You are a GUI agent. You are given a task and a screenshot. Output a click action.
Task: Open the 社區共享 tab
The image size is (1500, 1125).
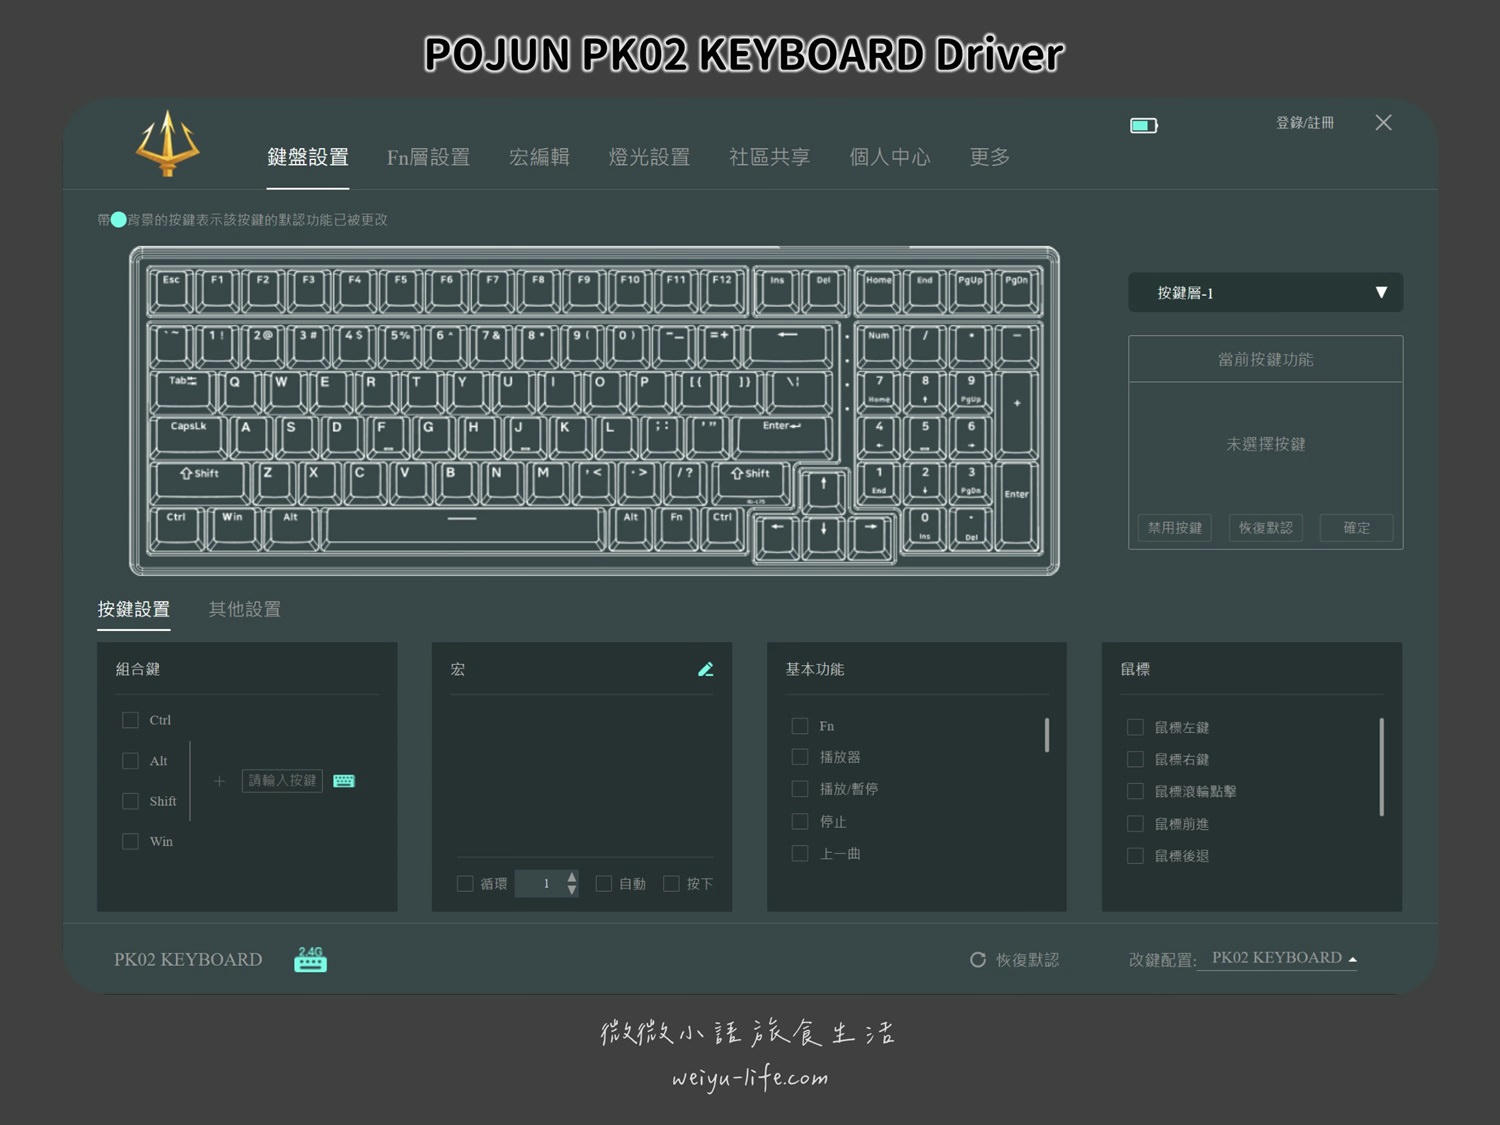point(769,157)
